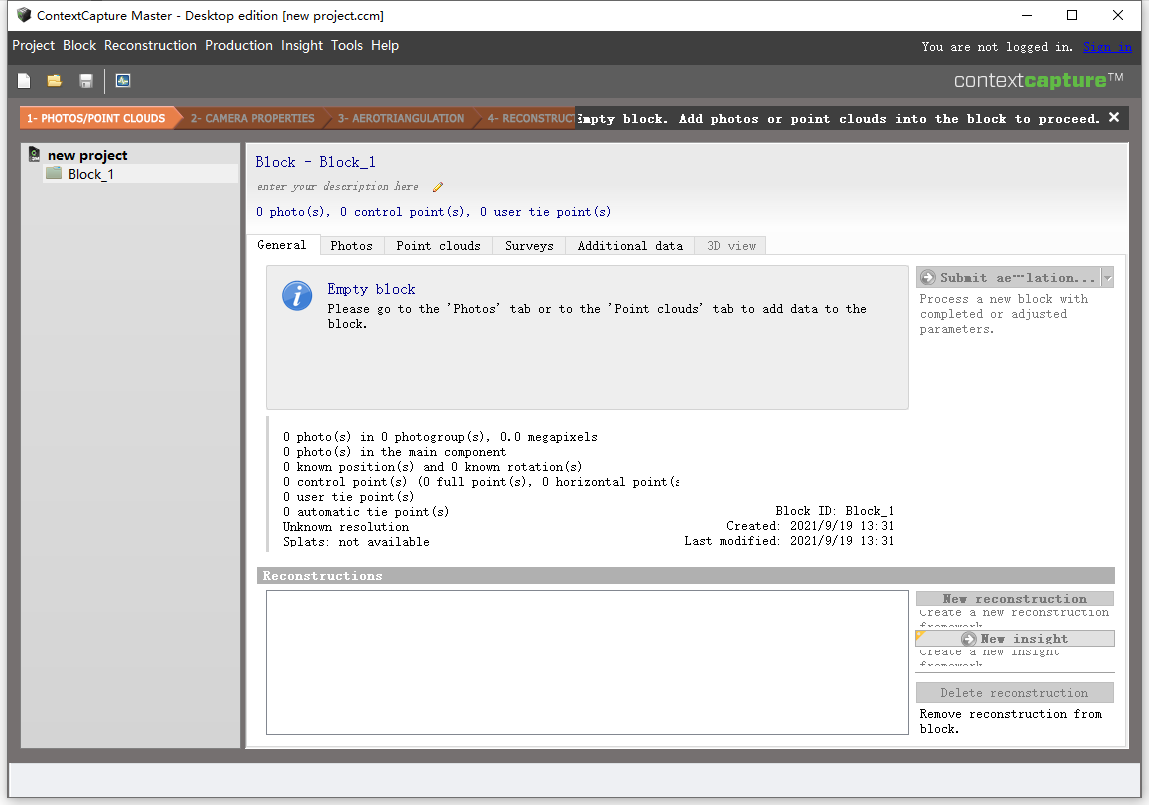This screenshot has height=805, width=1149.
Task: Click 'Block ID: Block_1' text
Action: tap(835, 511)
